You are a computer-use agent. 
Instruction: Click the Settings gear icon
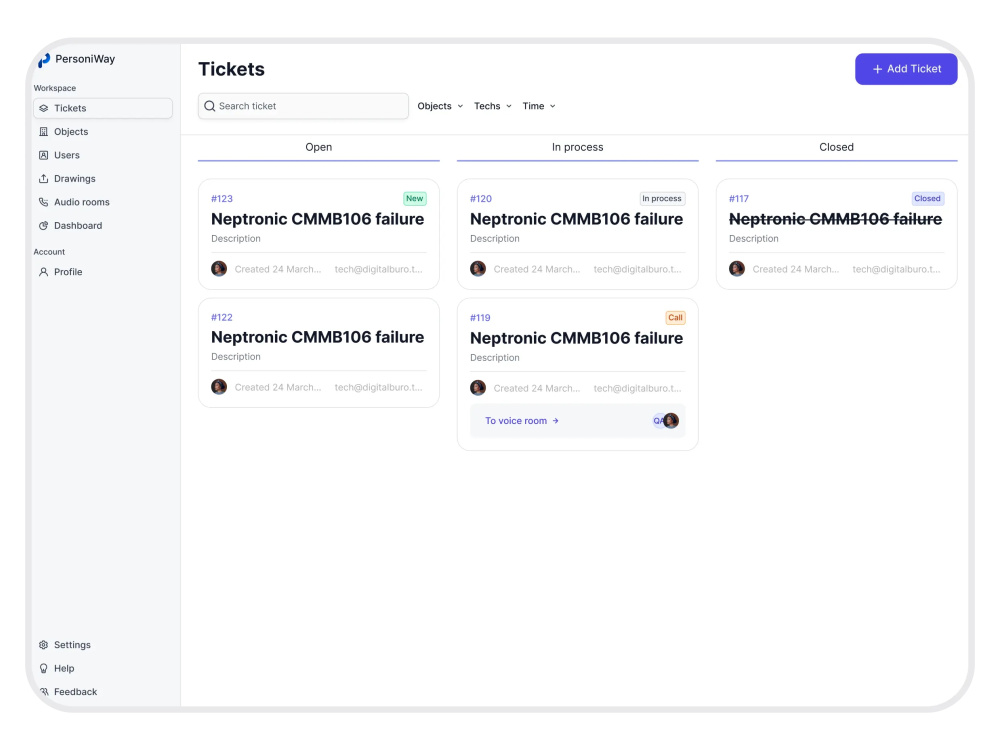click(43, 645)
